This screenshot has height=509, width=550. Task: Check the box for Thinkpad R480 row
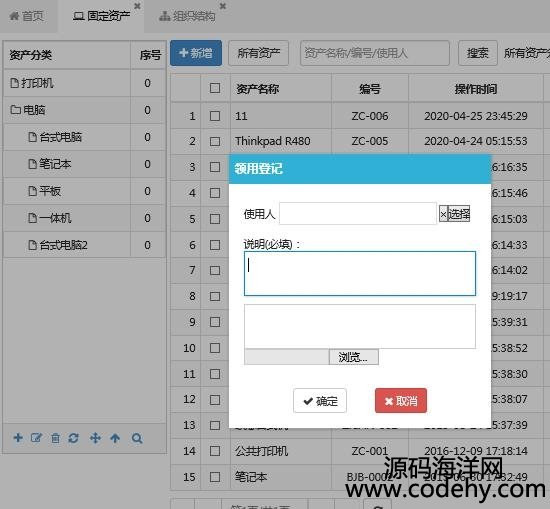[x=215, y=141]
